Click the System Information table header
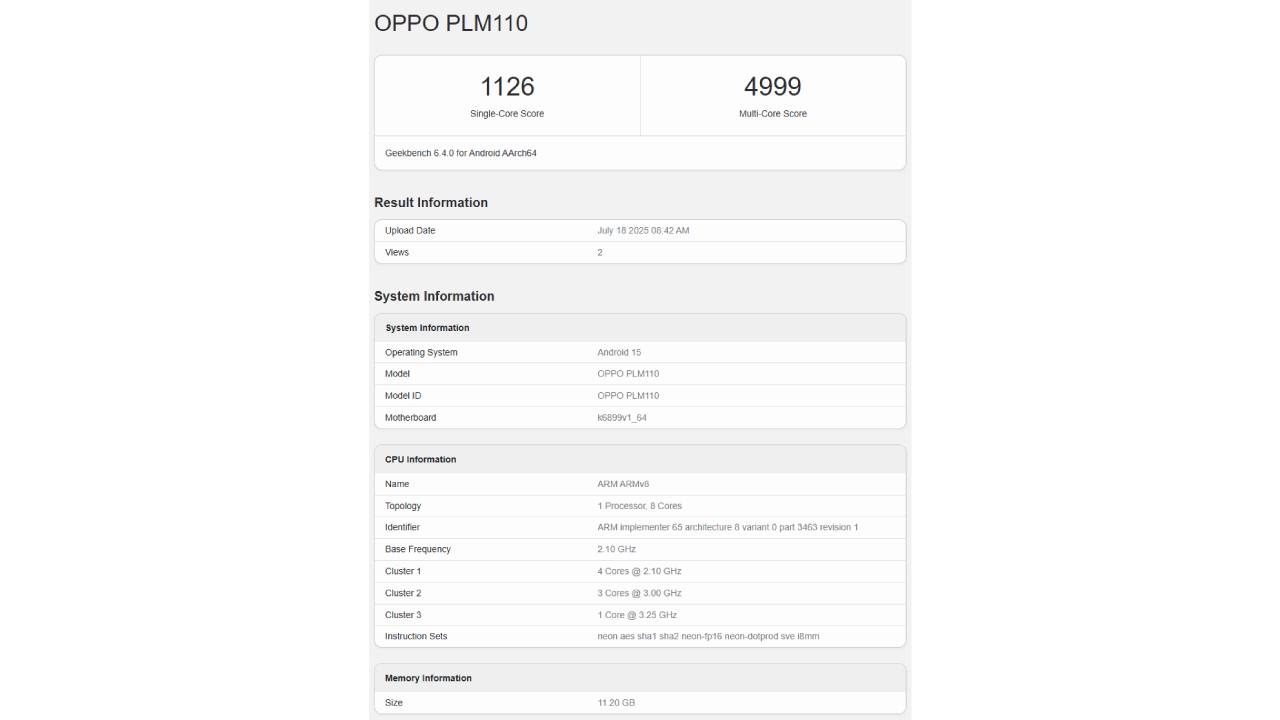Screen dimensions: 1280x720 [427, 328]
